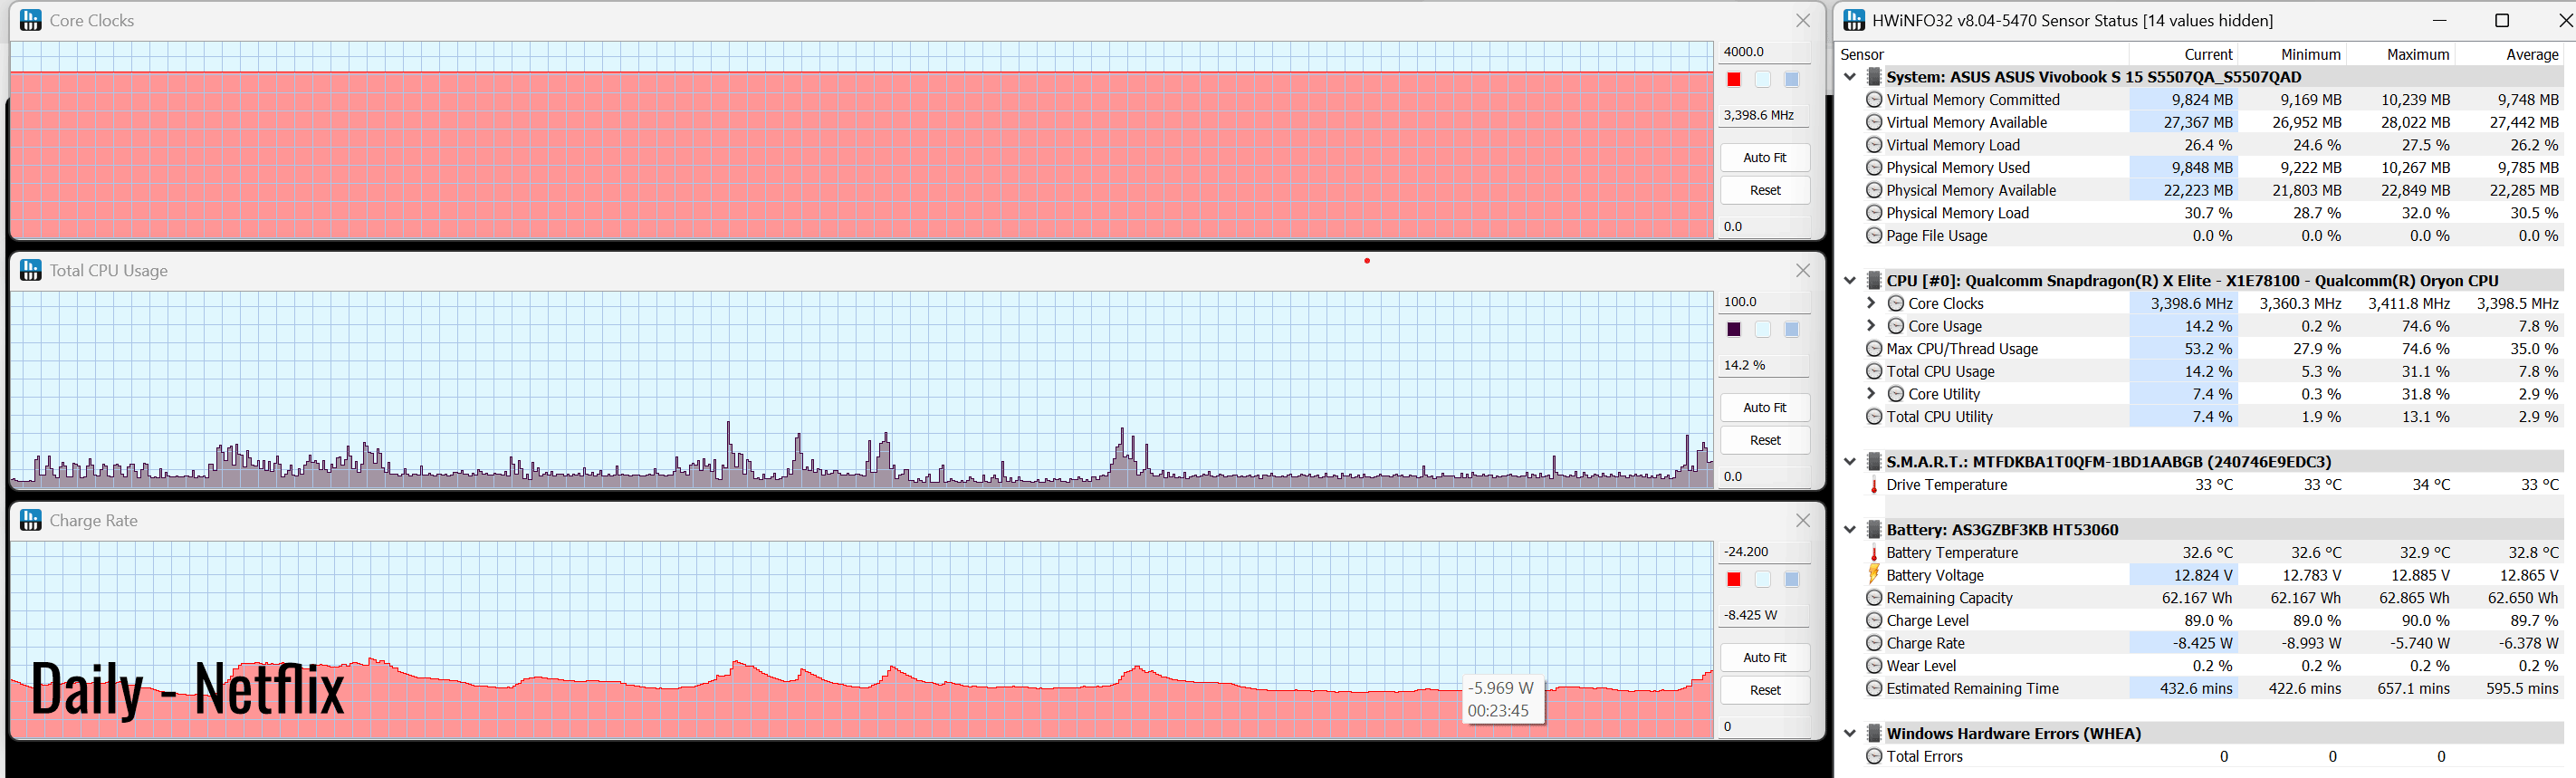Screen dimensions: 2576x778
Task: Collapse the System: ASUS Vivobook sensor group
Action: [1850, 77]
